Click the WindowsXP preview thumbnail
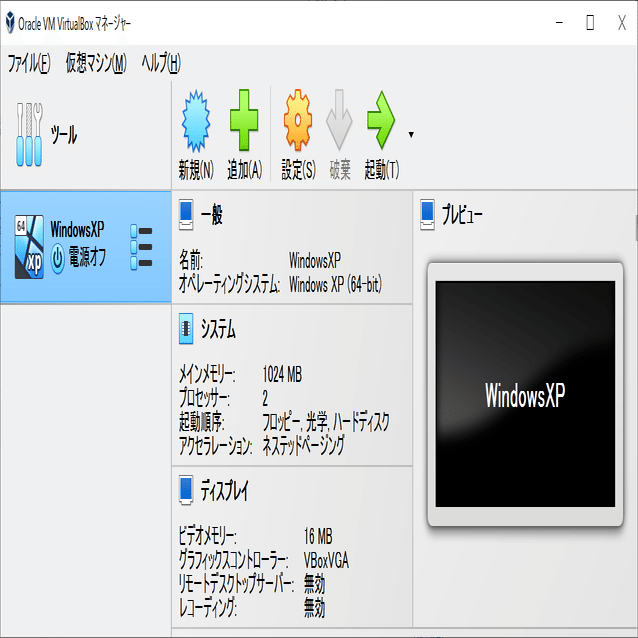Screen dimensions: 638x638 (525, 394)
